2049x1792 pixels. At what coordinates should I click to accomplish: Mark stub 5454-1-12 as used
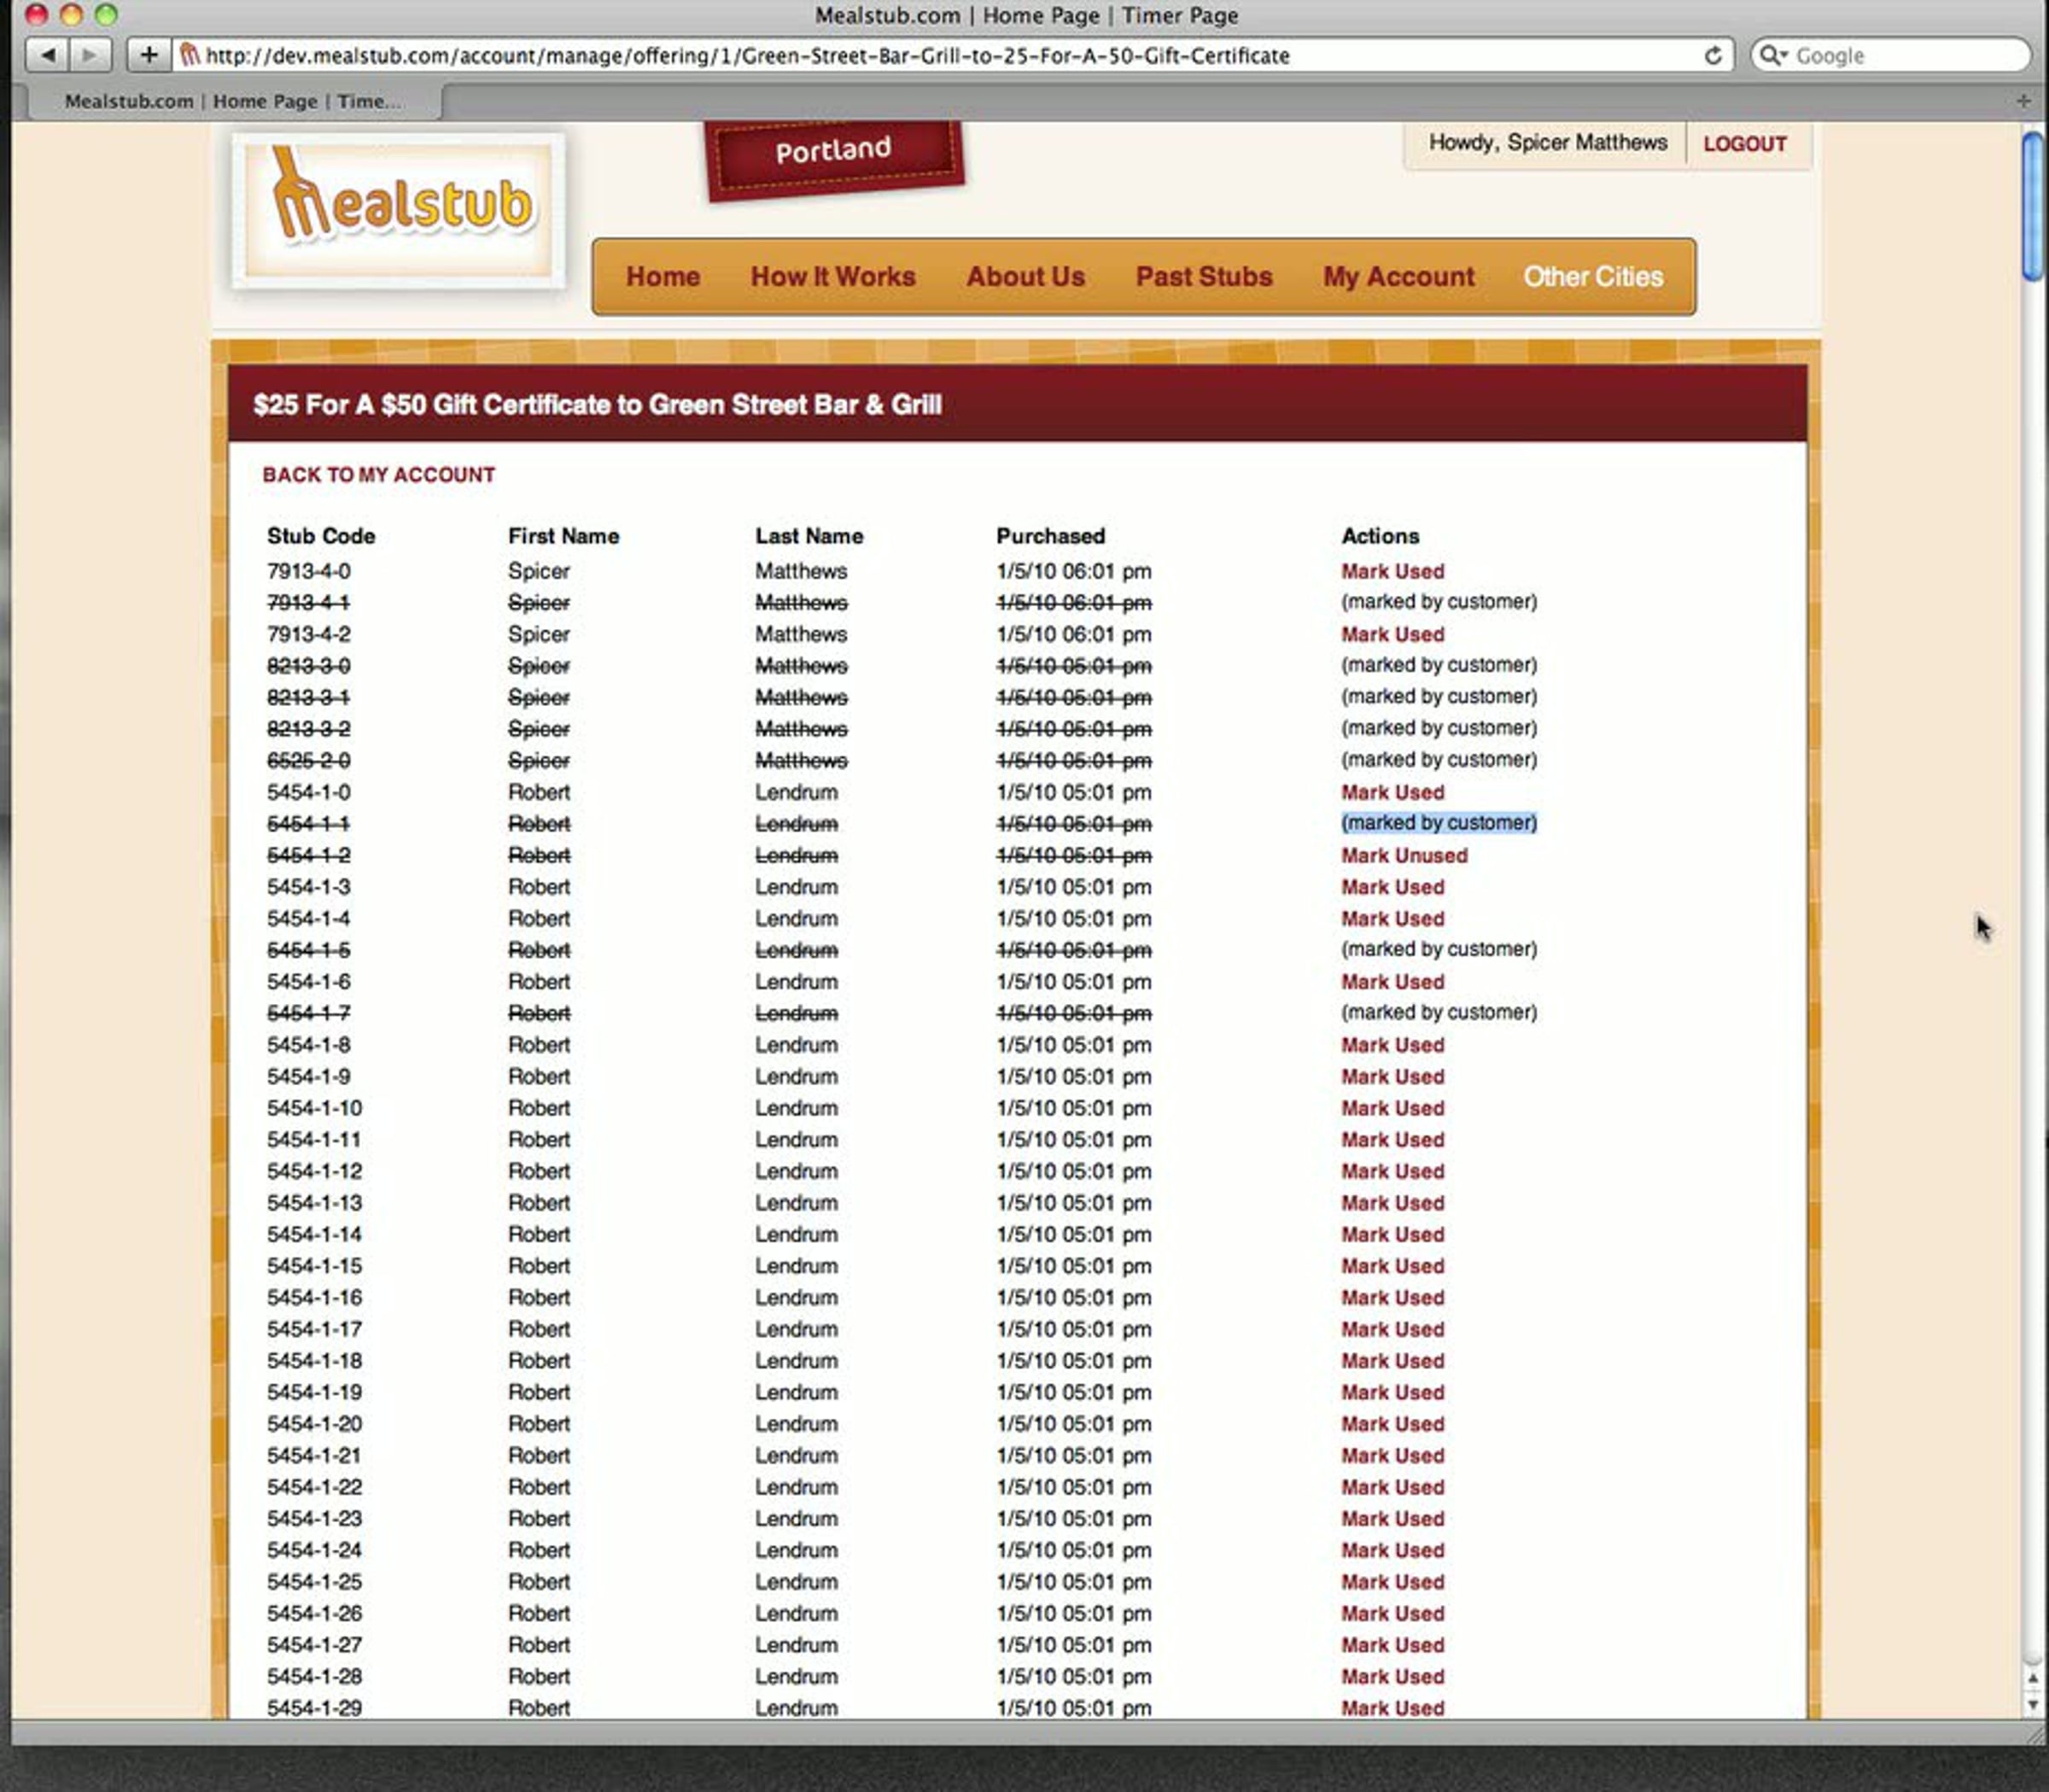(1392, 1171)
